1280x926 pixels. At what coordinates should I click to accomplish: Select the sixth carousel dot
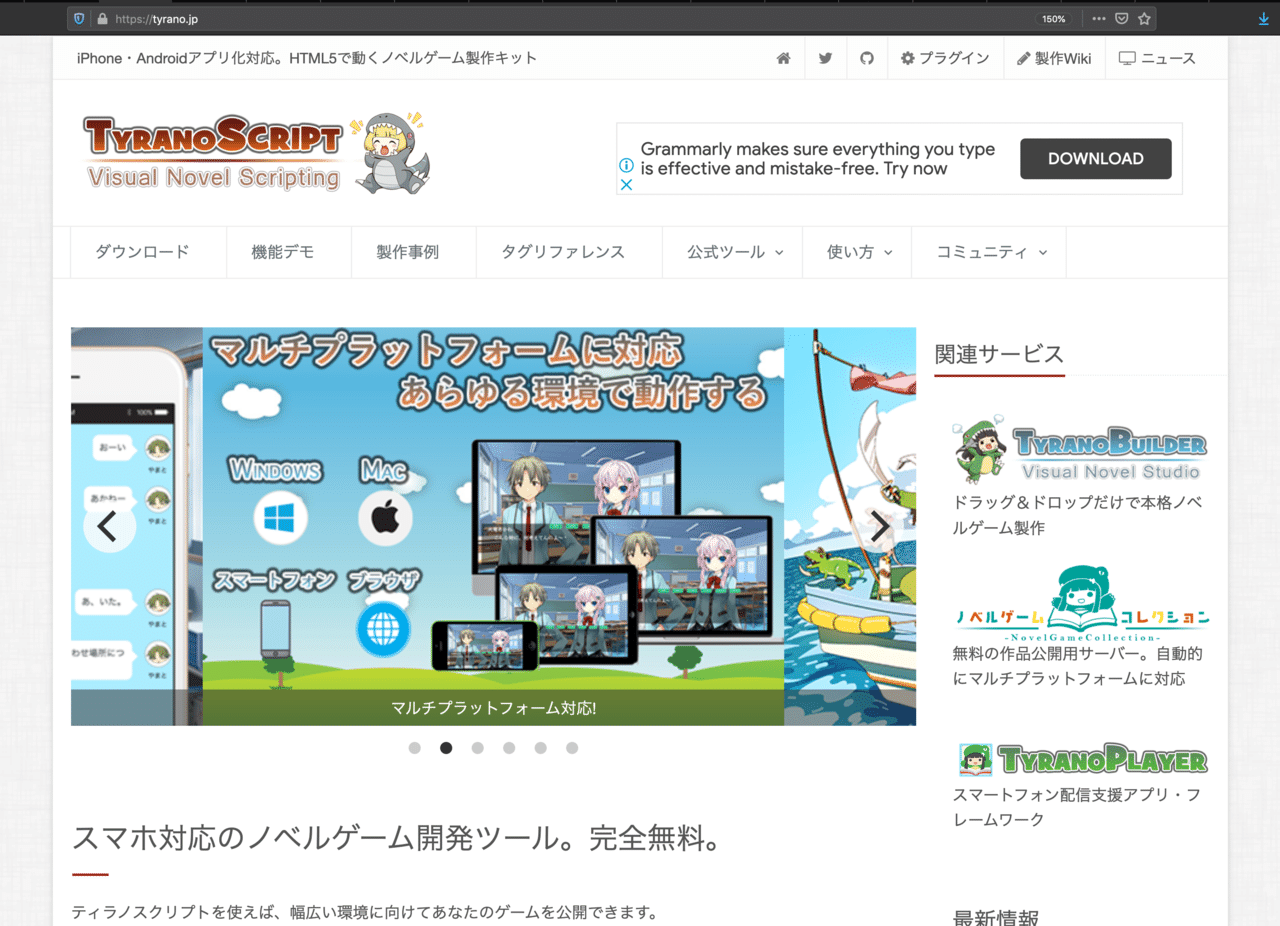pyautogui.click(x=572, y=748)
